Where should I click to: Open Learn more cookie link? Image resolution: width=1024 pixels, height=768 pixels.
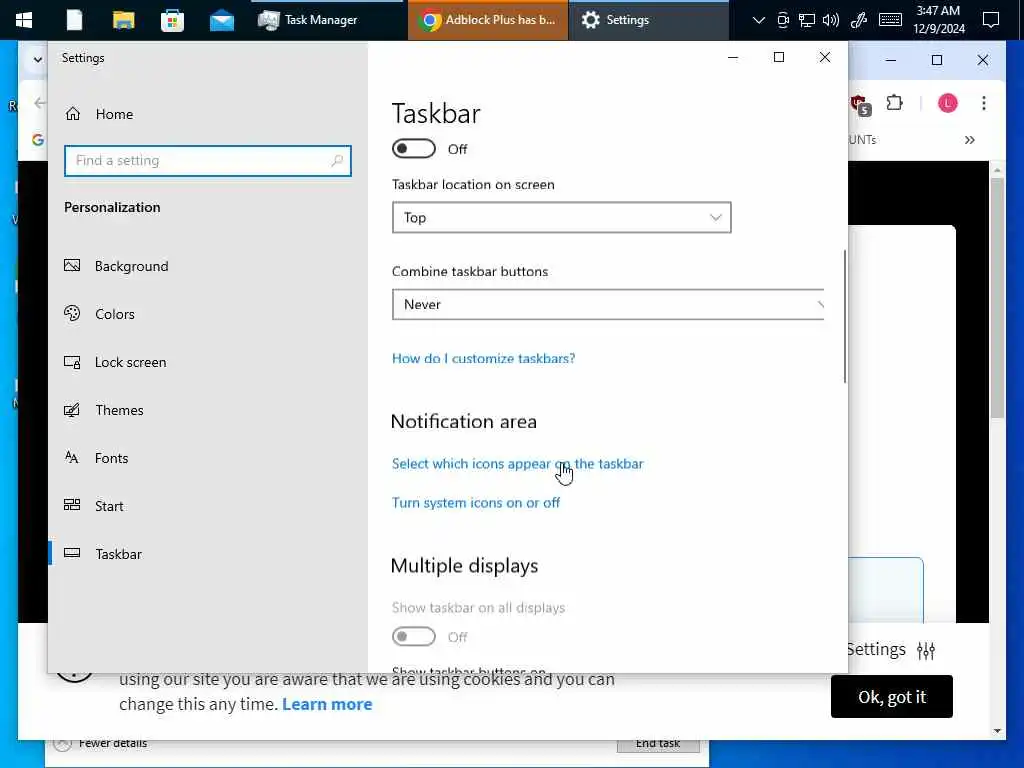[327, 704]
